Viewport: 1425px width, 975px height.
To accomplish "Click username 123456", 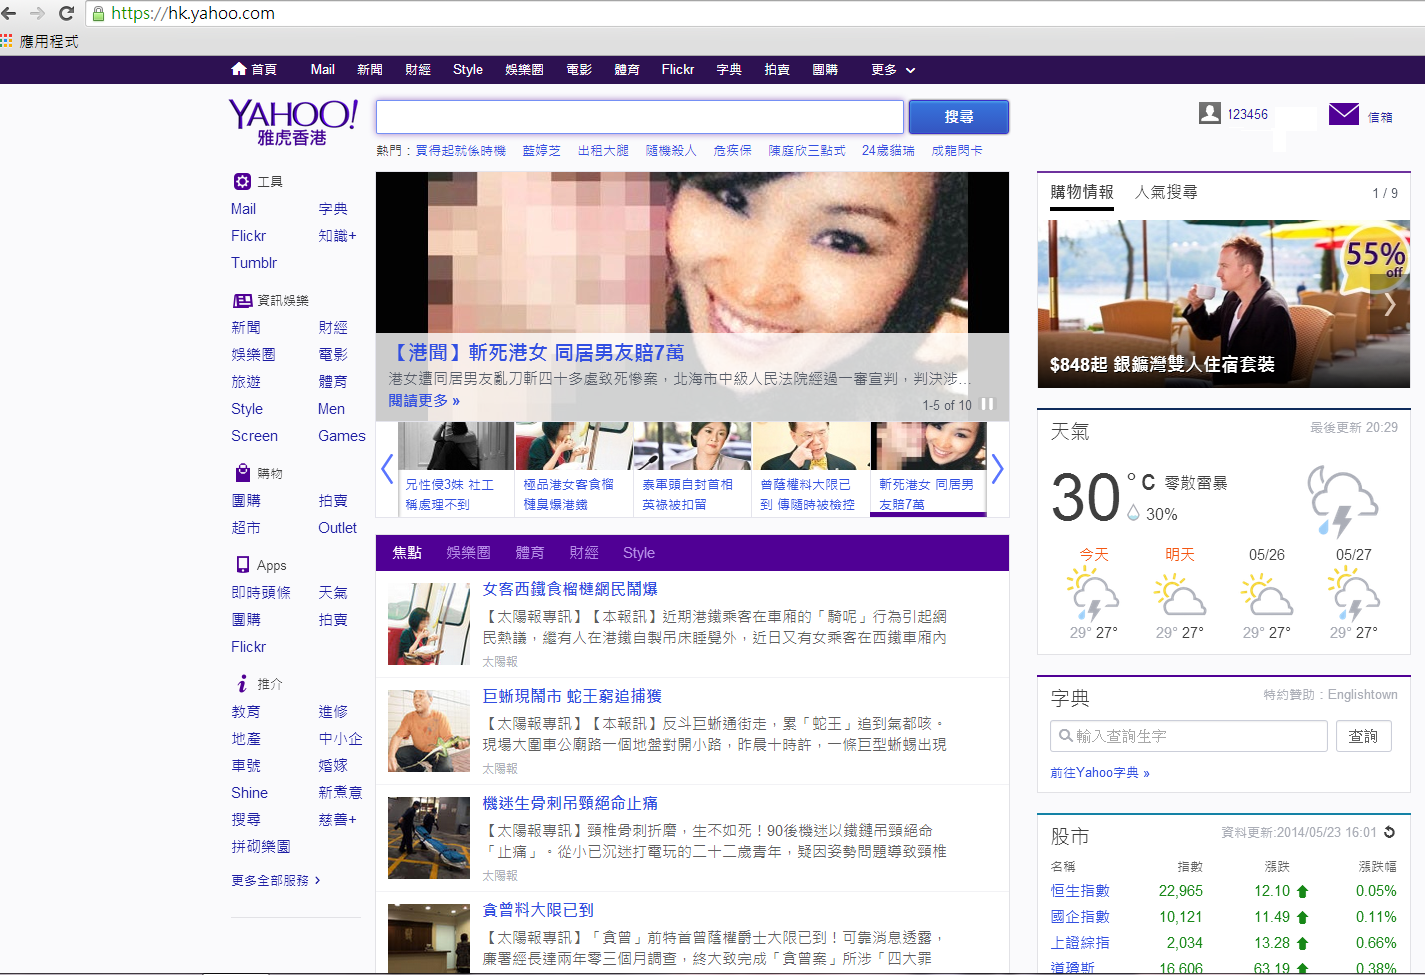I will pyautogui.click(x=1247, y=114).
